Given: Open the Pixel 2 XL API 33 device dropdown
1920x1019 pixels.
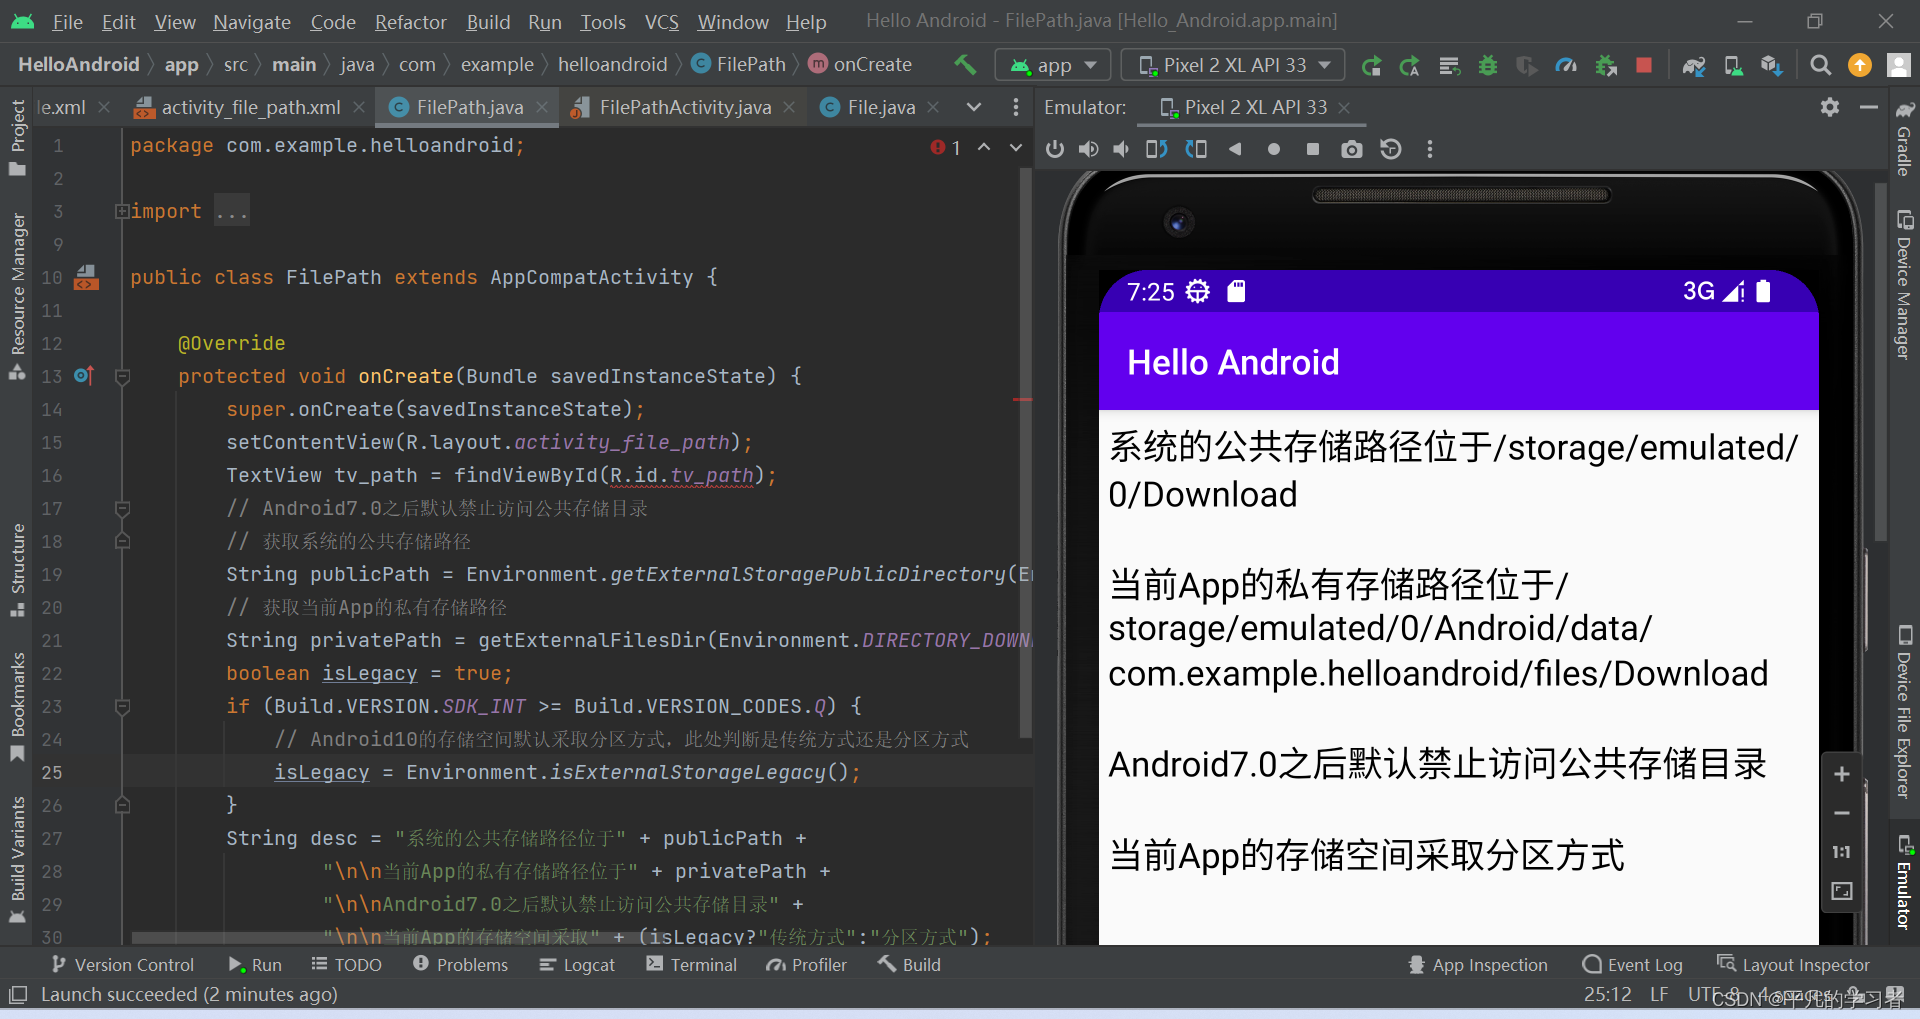Looking at the screenshot, I should [1232, 64].
